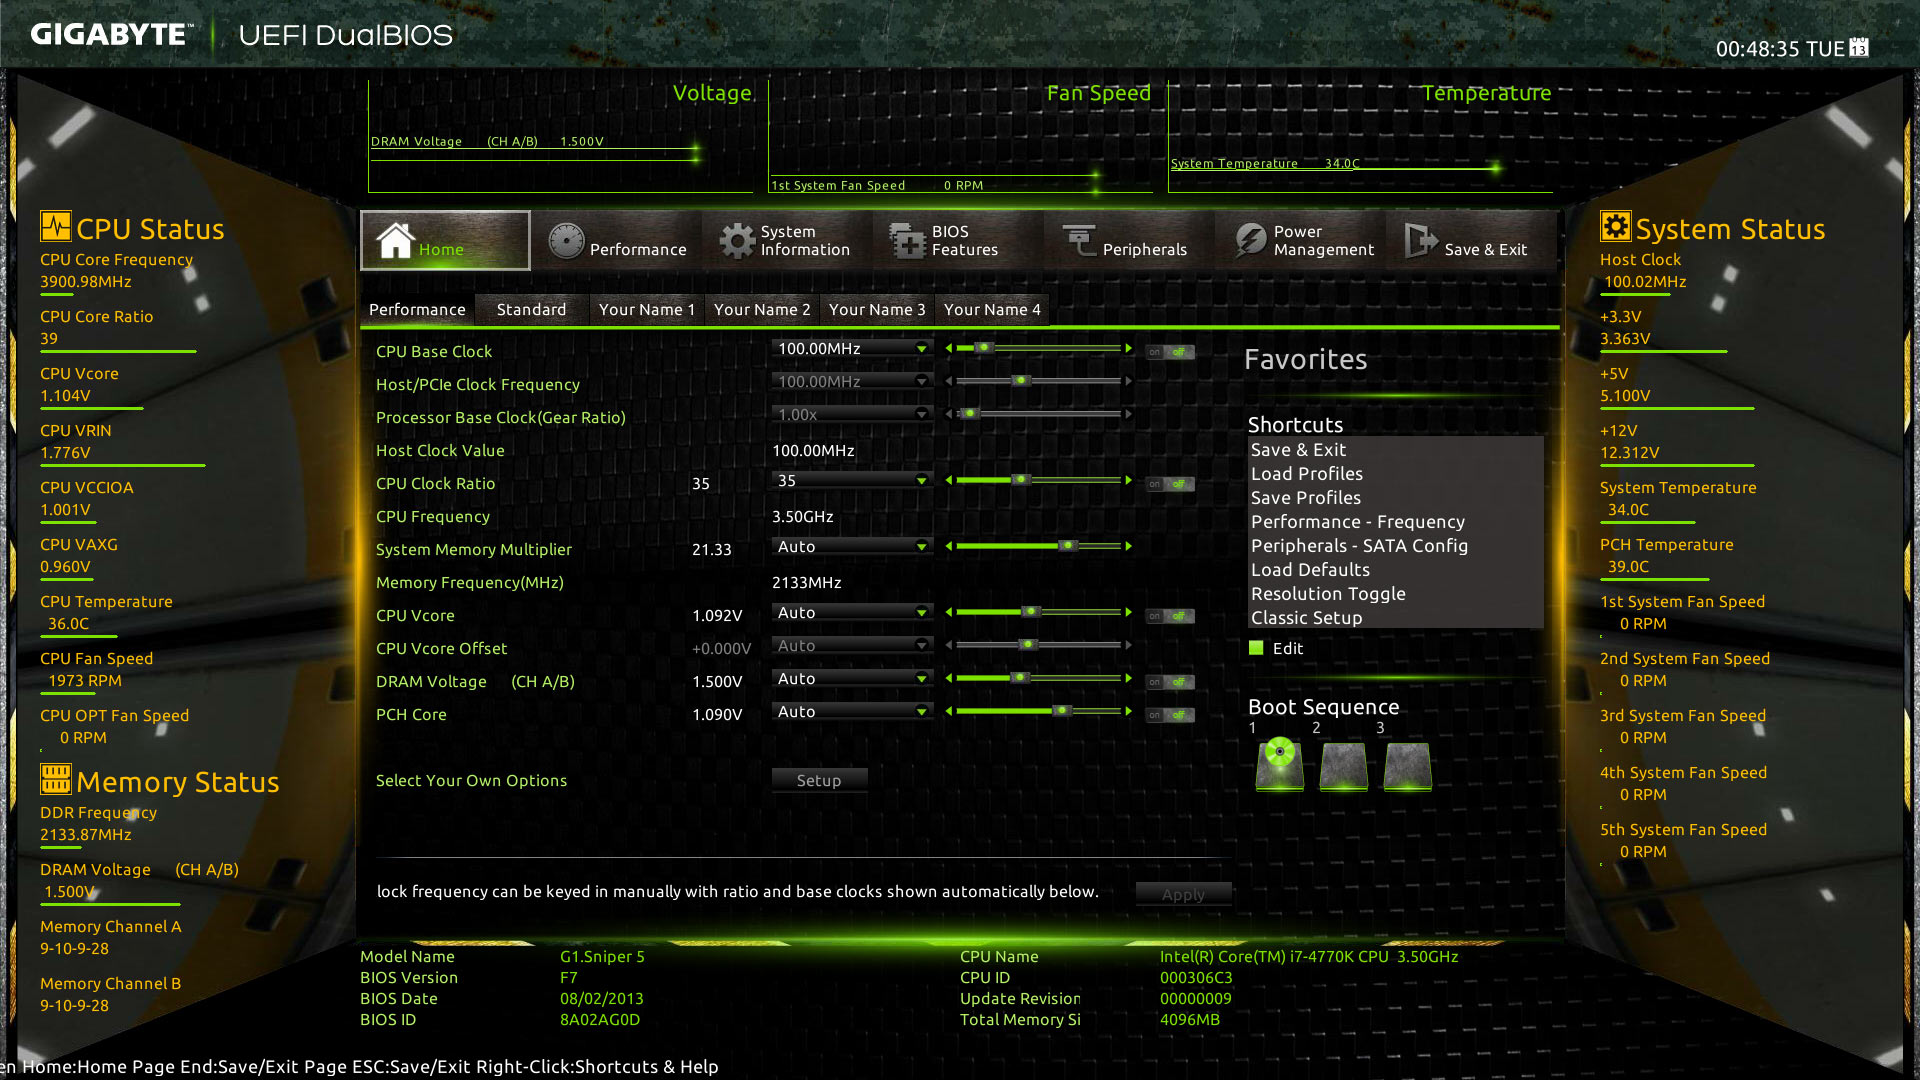Increase DRAM Voltage with right arrow
Image resolution: width=1920 pixels, height=1080 pixels.
tap(1129, 679)
